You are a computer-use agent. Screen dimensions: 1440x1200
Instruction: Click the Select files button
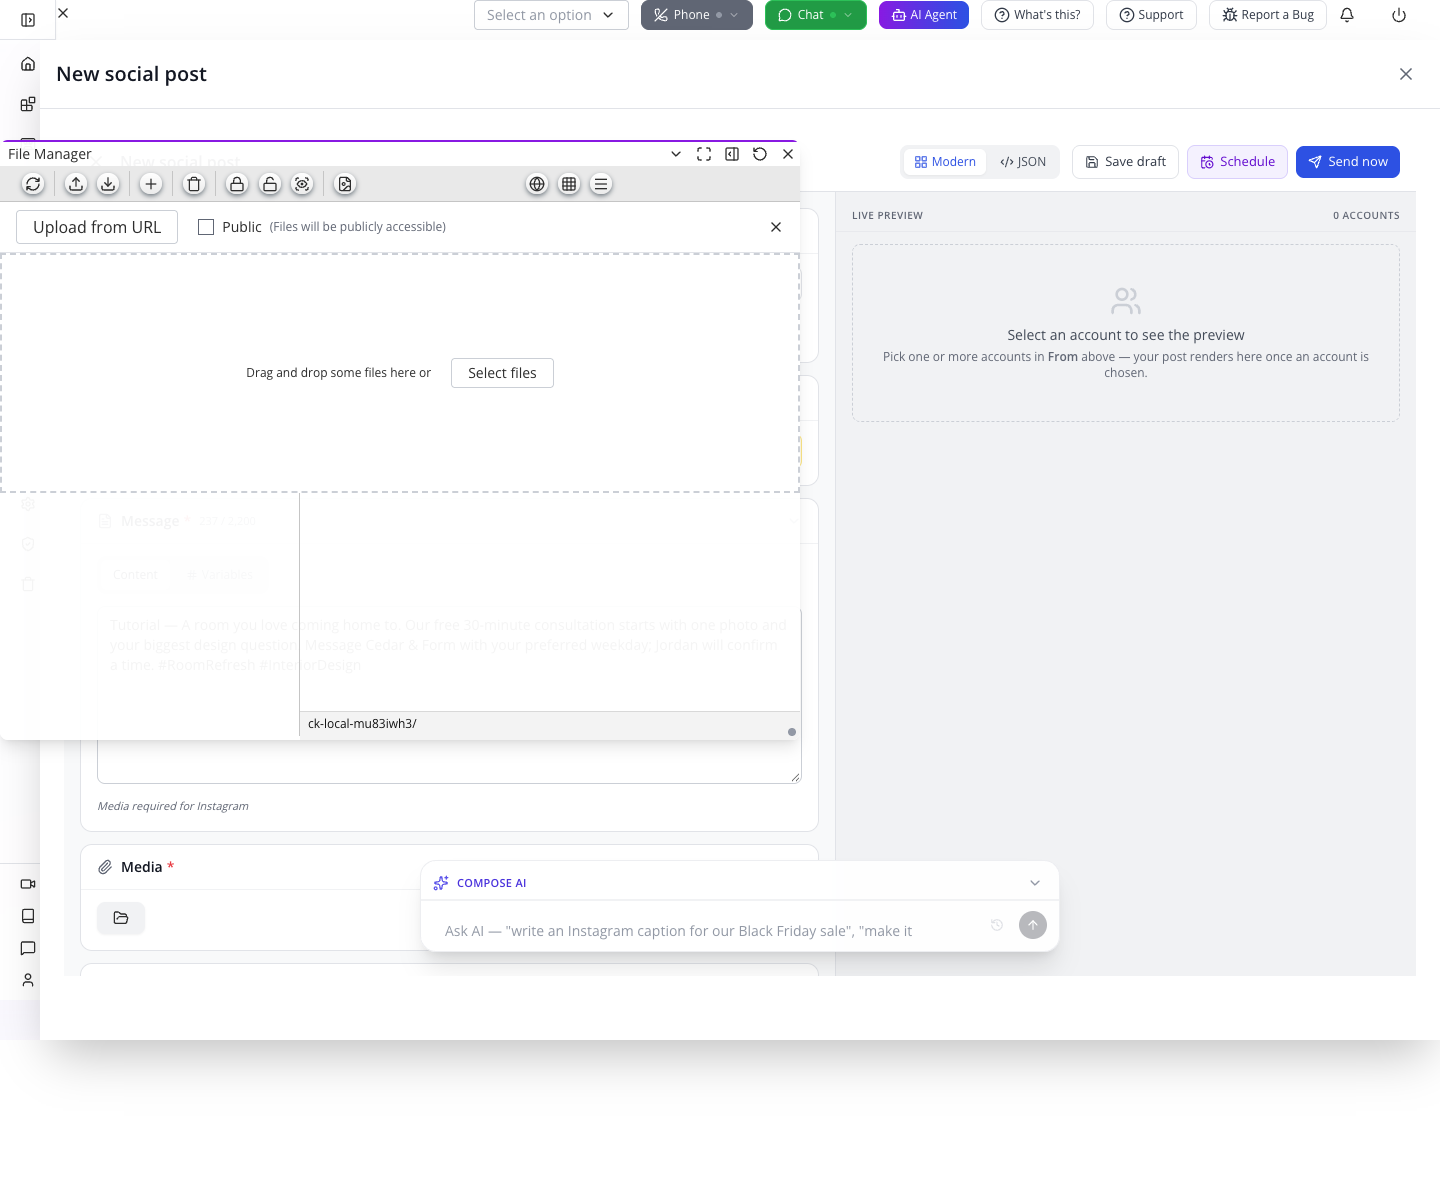502,373
